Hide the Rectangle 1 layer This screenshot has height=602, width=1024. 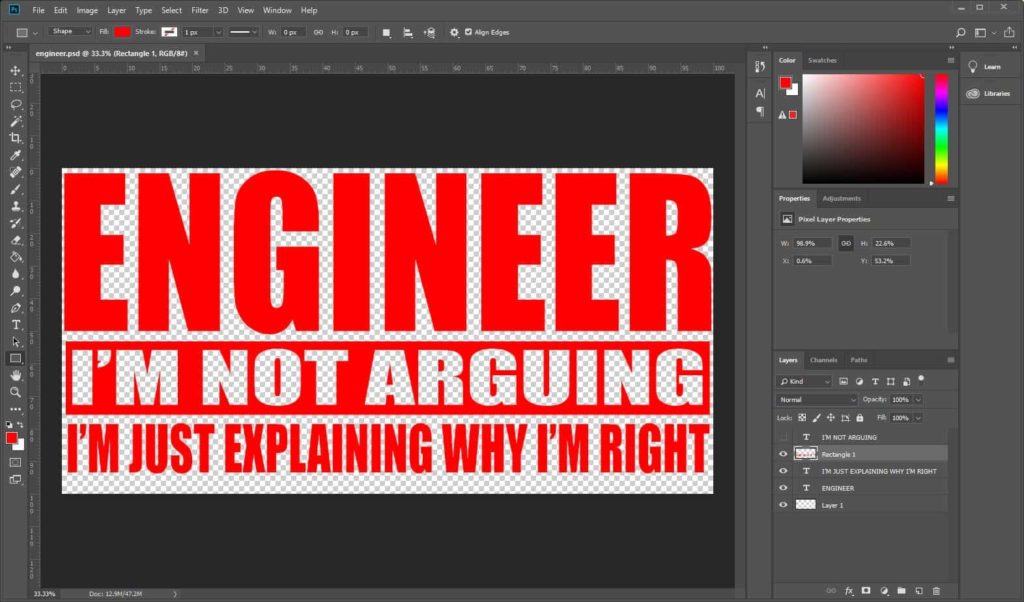click(783, 454)
